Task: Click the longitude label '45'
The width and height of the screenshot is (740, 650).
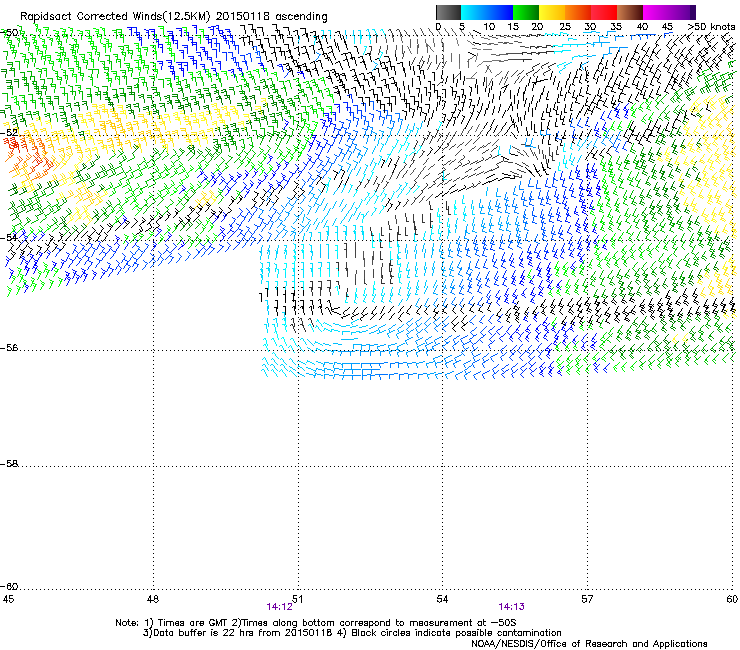Action: [x=8, y=599]
